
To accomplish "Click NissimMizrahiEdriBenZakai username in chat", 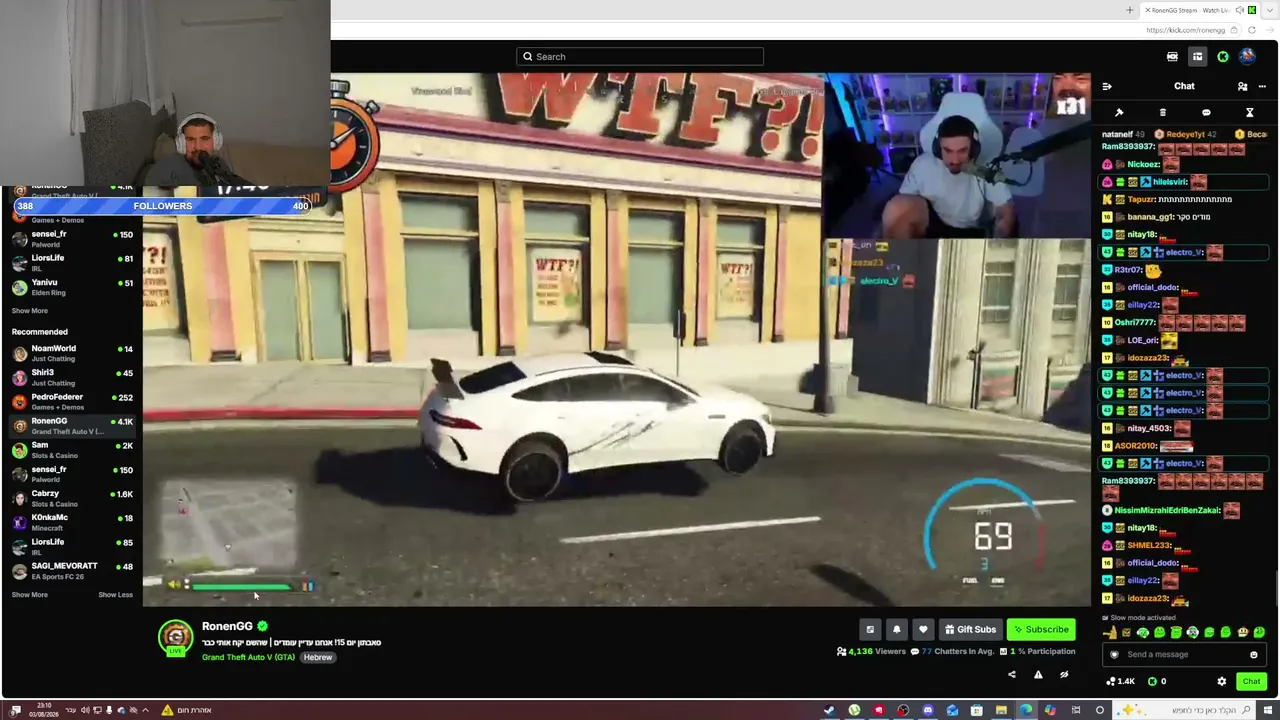I will (x=1167, y=511).
